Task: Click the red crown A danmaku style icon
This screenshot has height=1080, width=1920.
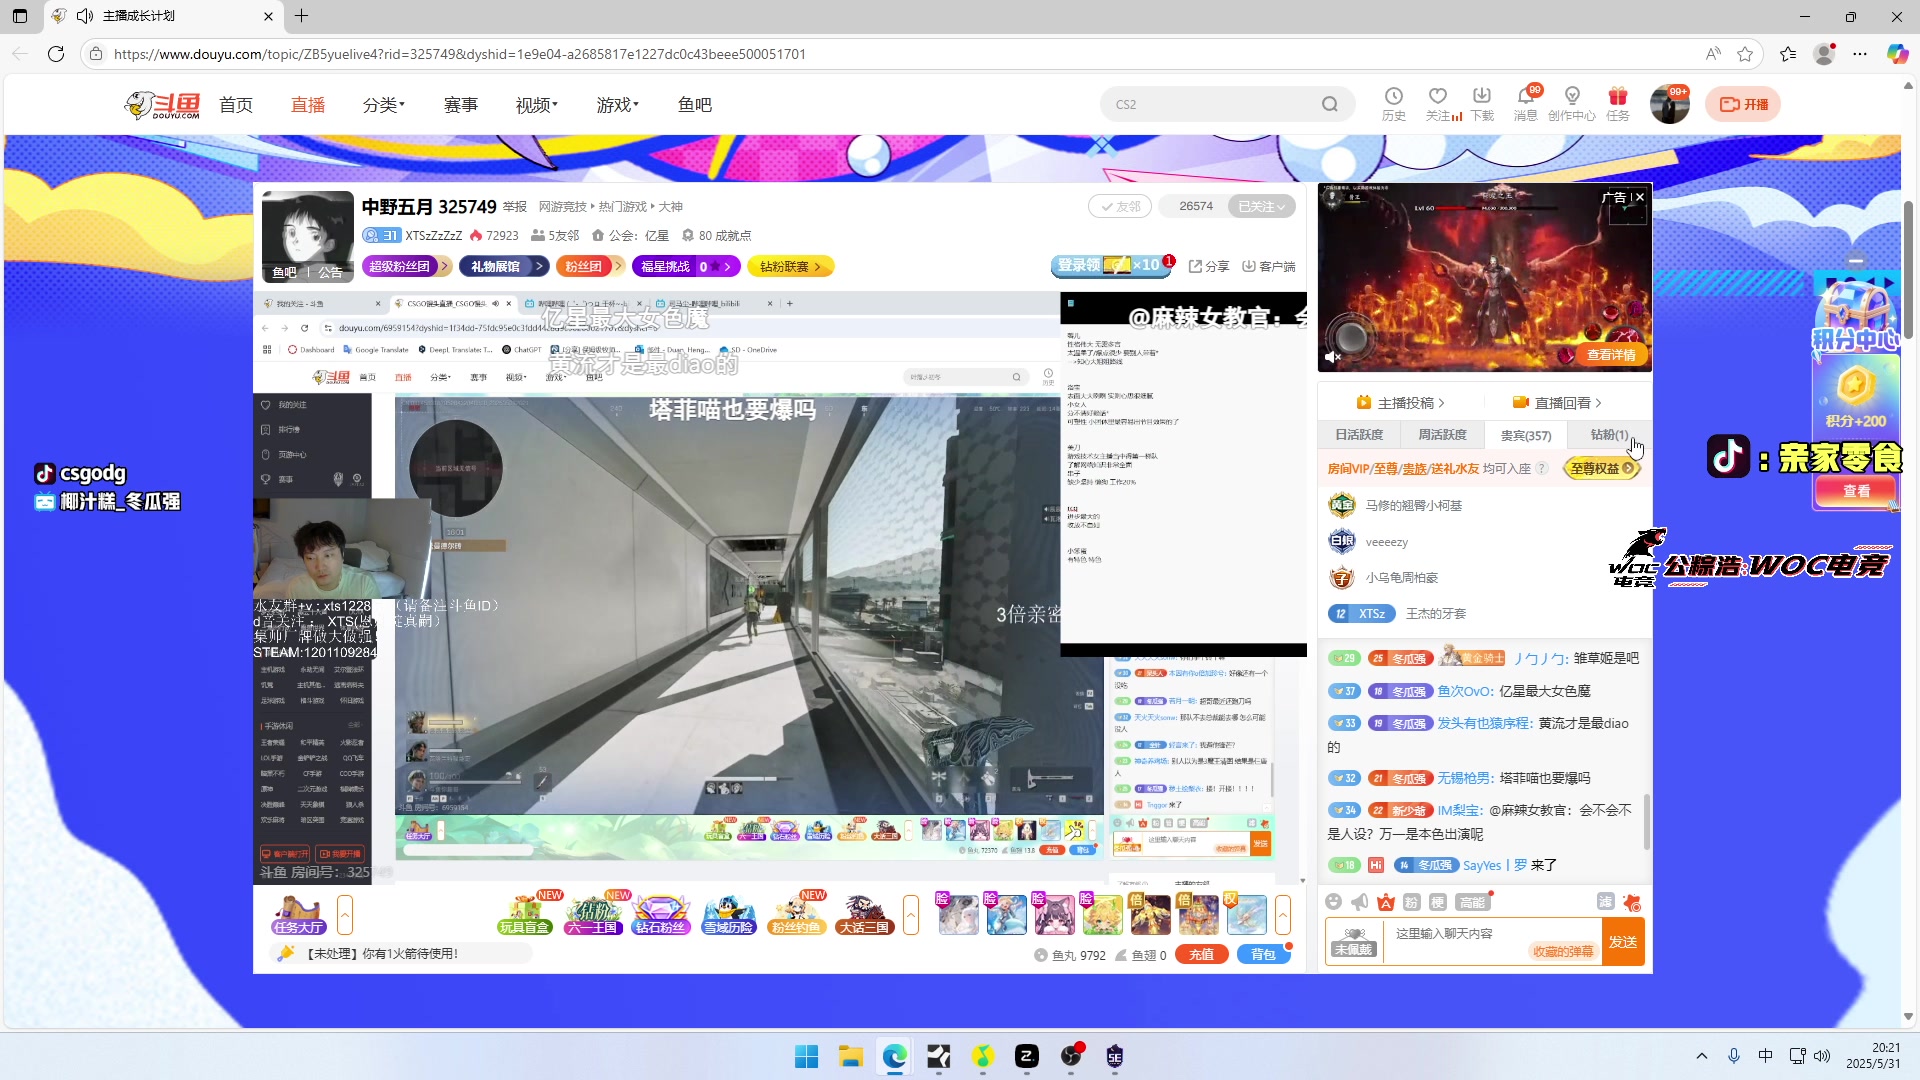Action: point(1385,902)
